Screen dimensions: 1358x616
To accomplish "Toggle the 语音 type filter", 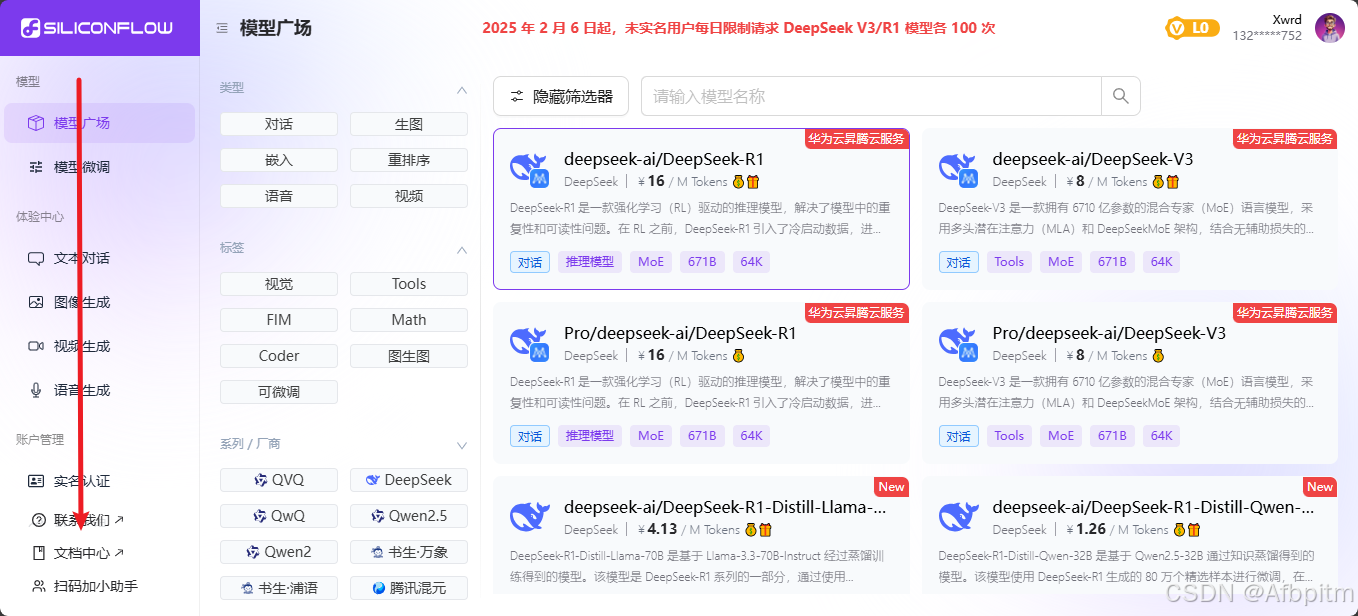I will point(279,196).
